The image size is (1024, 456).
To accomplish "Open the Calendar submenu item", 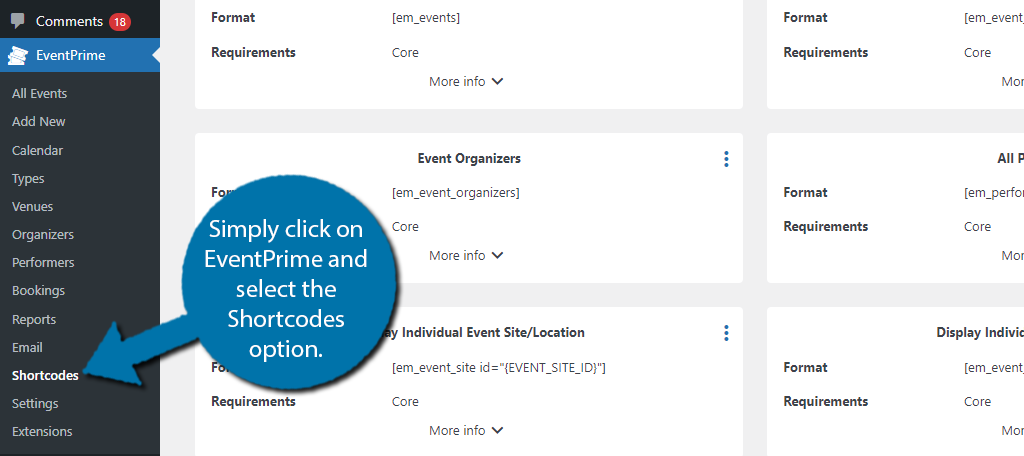I will click(37, 150).
